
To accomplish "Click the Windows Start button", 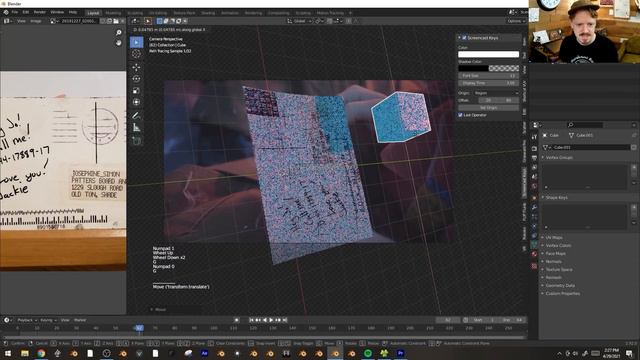I will pyautogui.click(x=8, y=353).
